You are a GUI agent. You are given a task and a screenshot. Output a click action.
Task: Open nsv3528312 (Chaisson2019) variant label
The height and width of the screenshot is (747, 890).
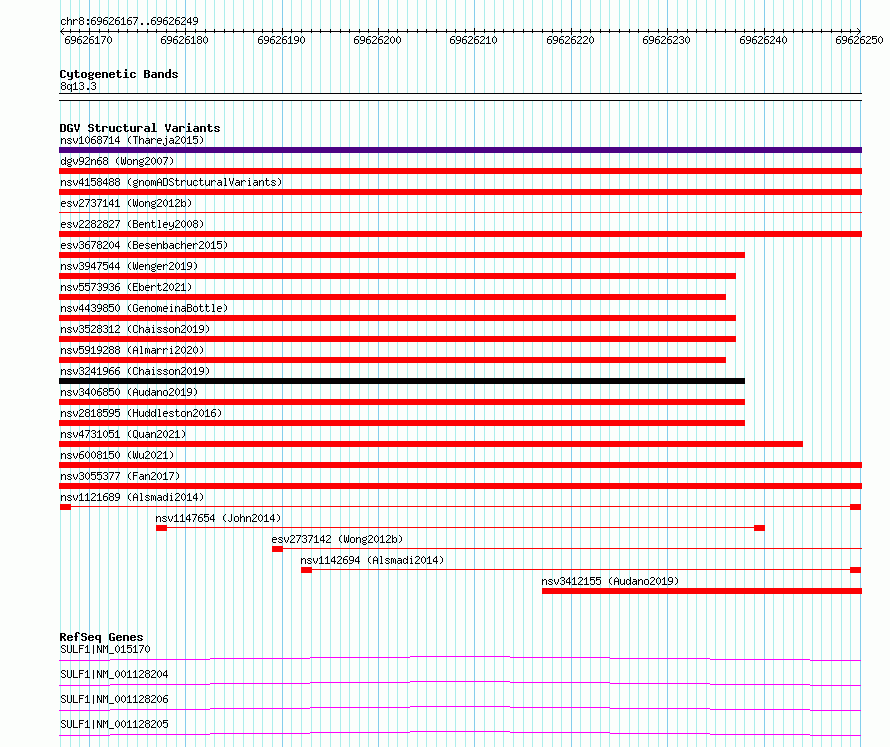(x=135, y=329)
